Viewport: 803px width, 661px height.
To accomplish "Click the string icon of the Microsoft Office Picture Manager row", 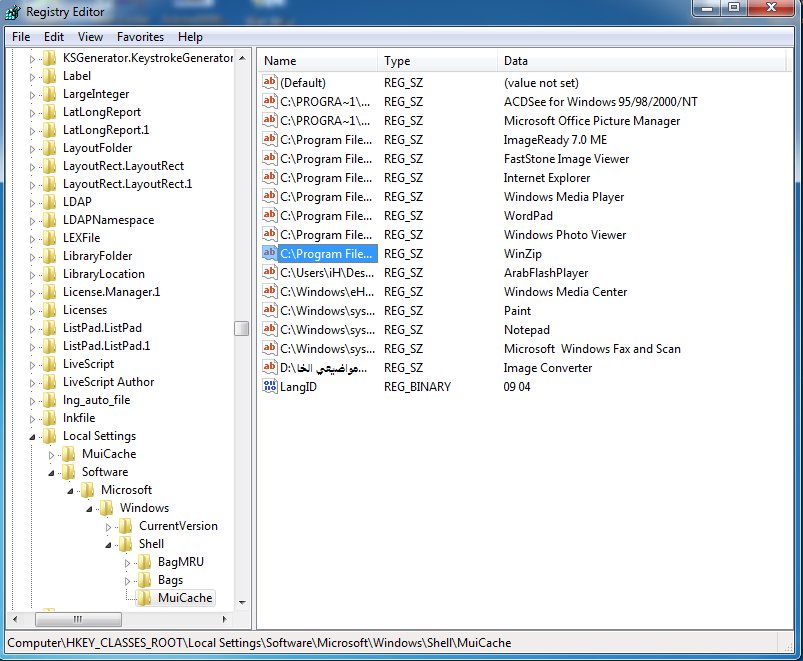I will click(270, 120).
